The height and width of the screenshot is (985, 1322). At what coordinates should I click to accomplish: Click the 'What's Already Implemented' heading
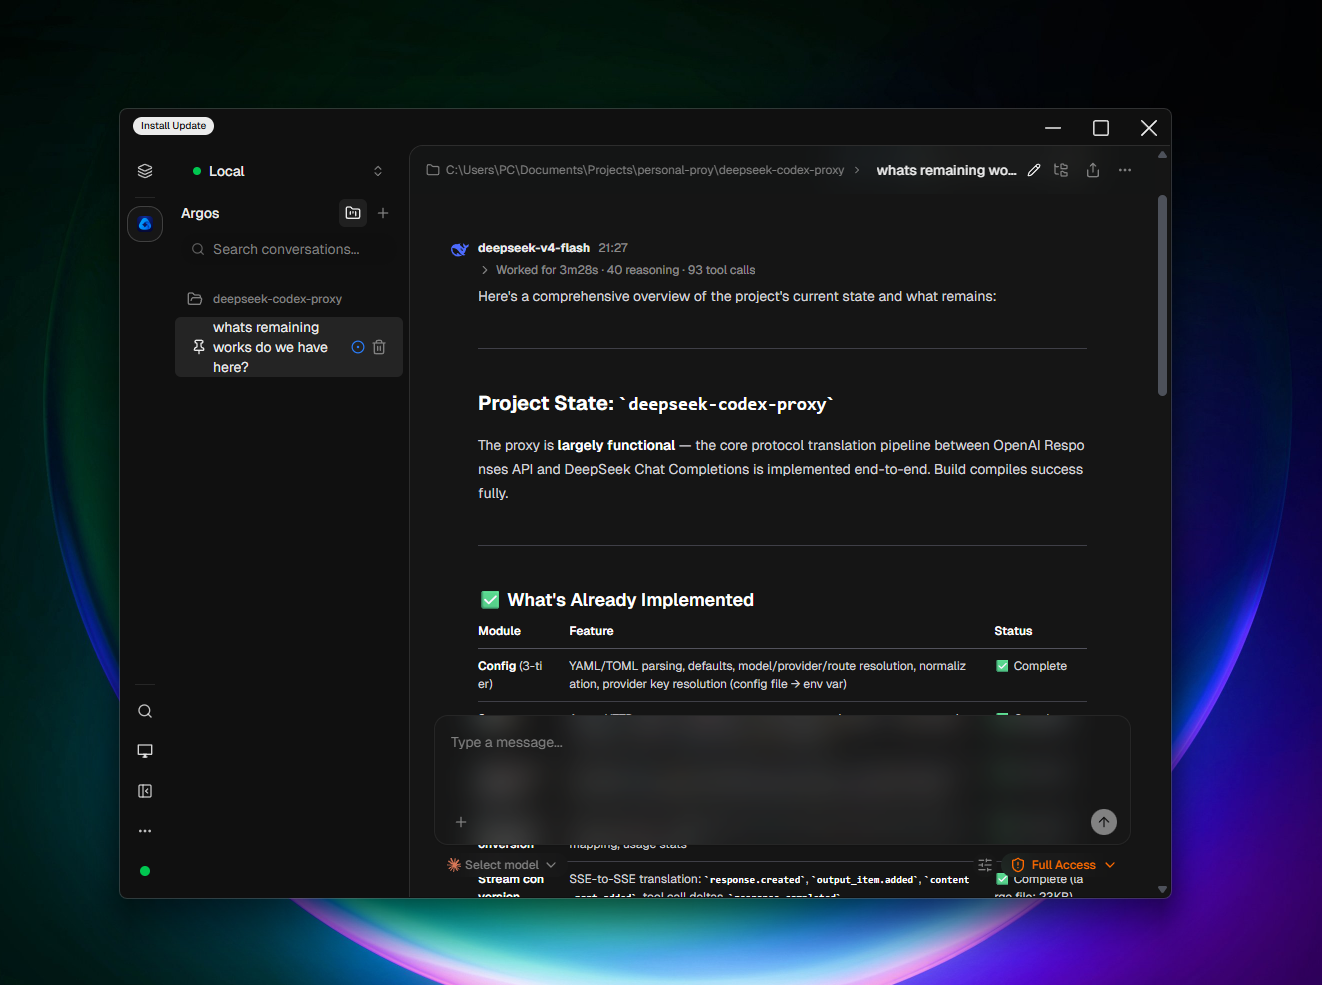click(x=630, y=600)
